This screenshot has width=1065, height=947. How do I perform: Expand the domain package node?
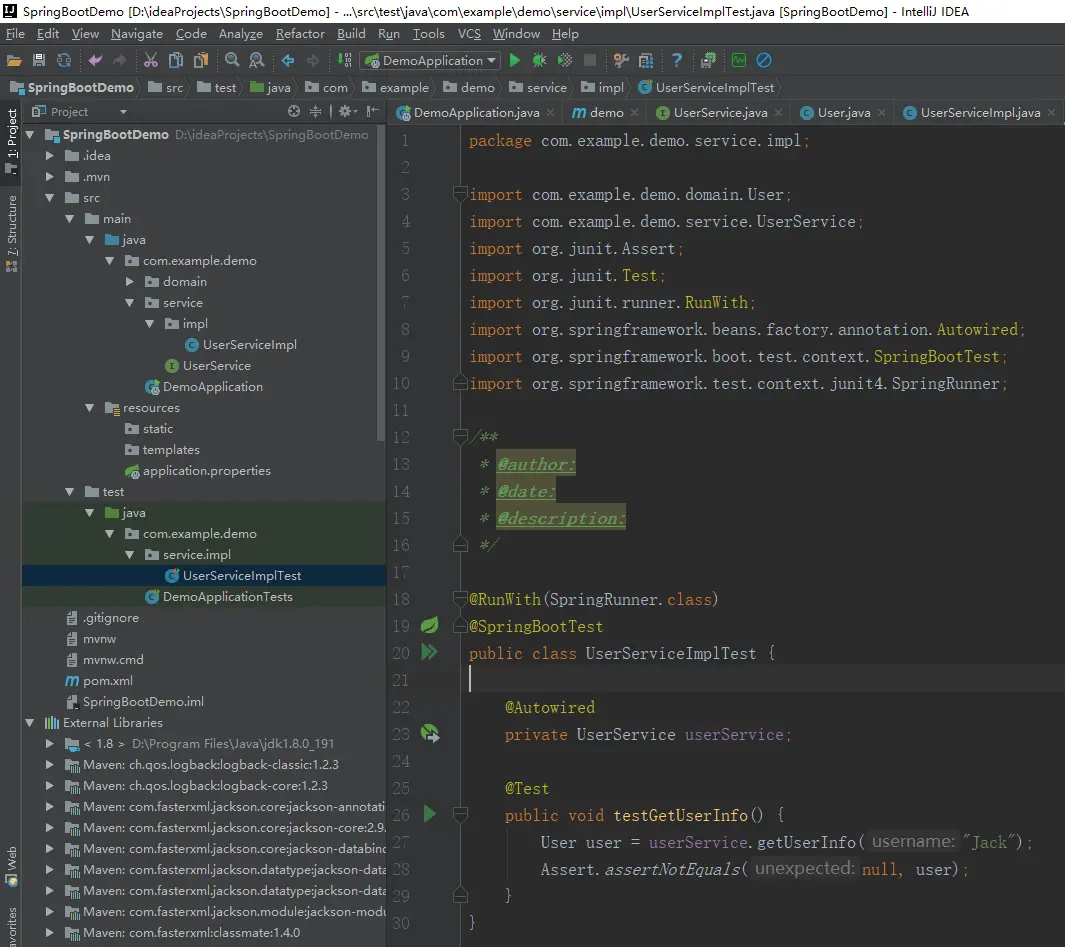(x=130, y=282)
